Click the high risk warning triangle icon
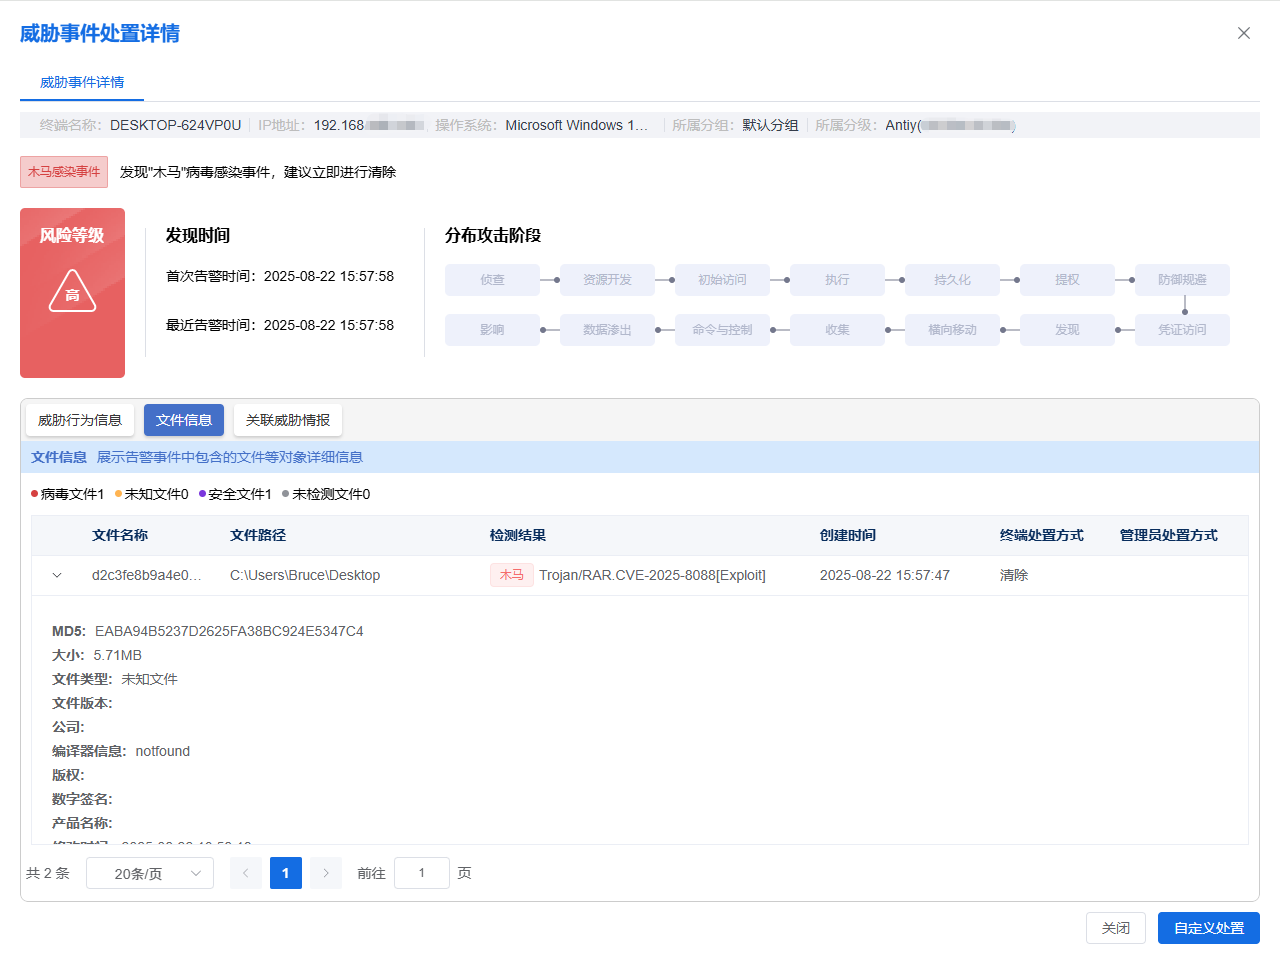Screen dimensions: 1280x961 [x=72, y=292]
